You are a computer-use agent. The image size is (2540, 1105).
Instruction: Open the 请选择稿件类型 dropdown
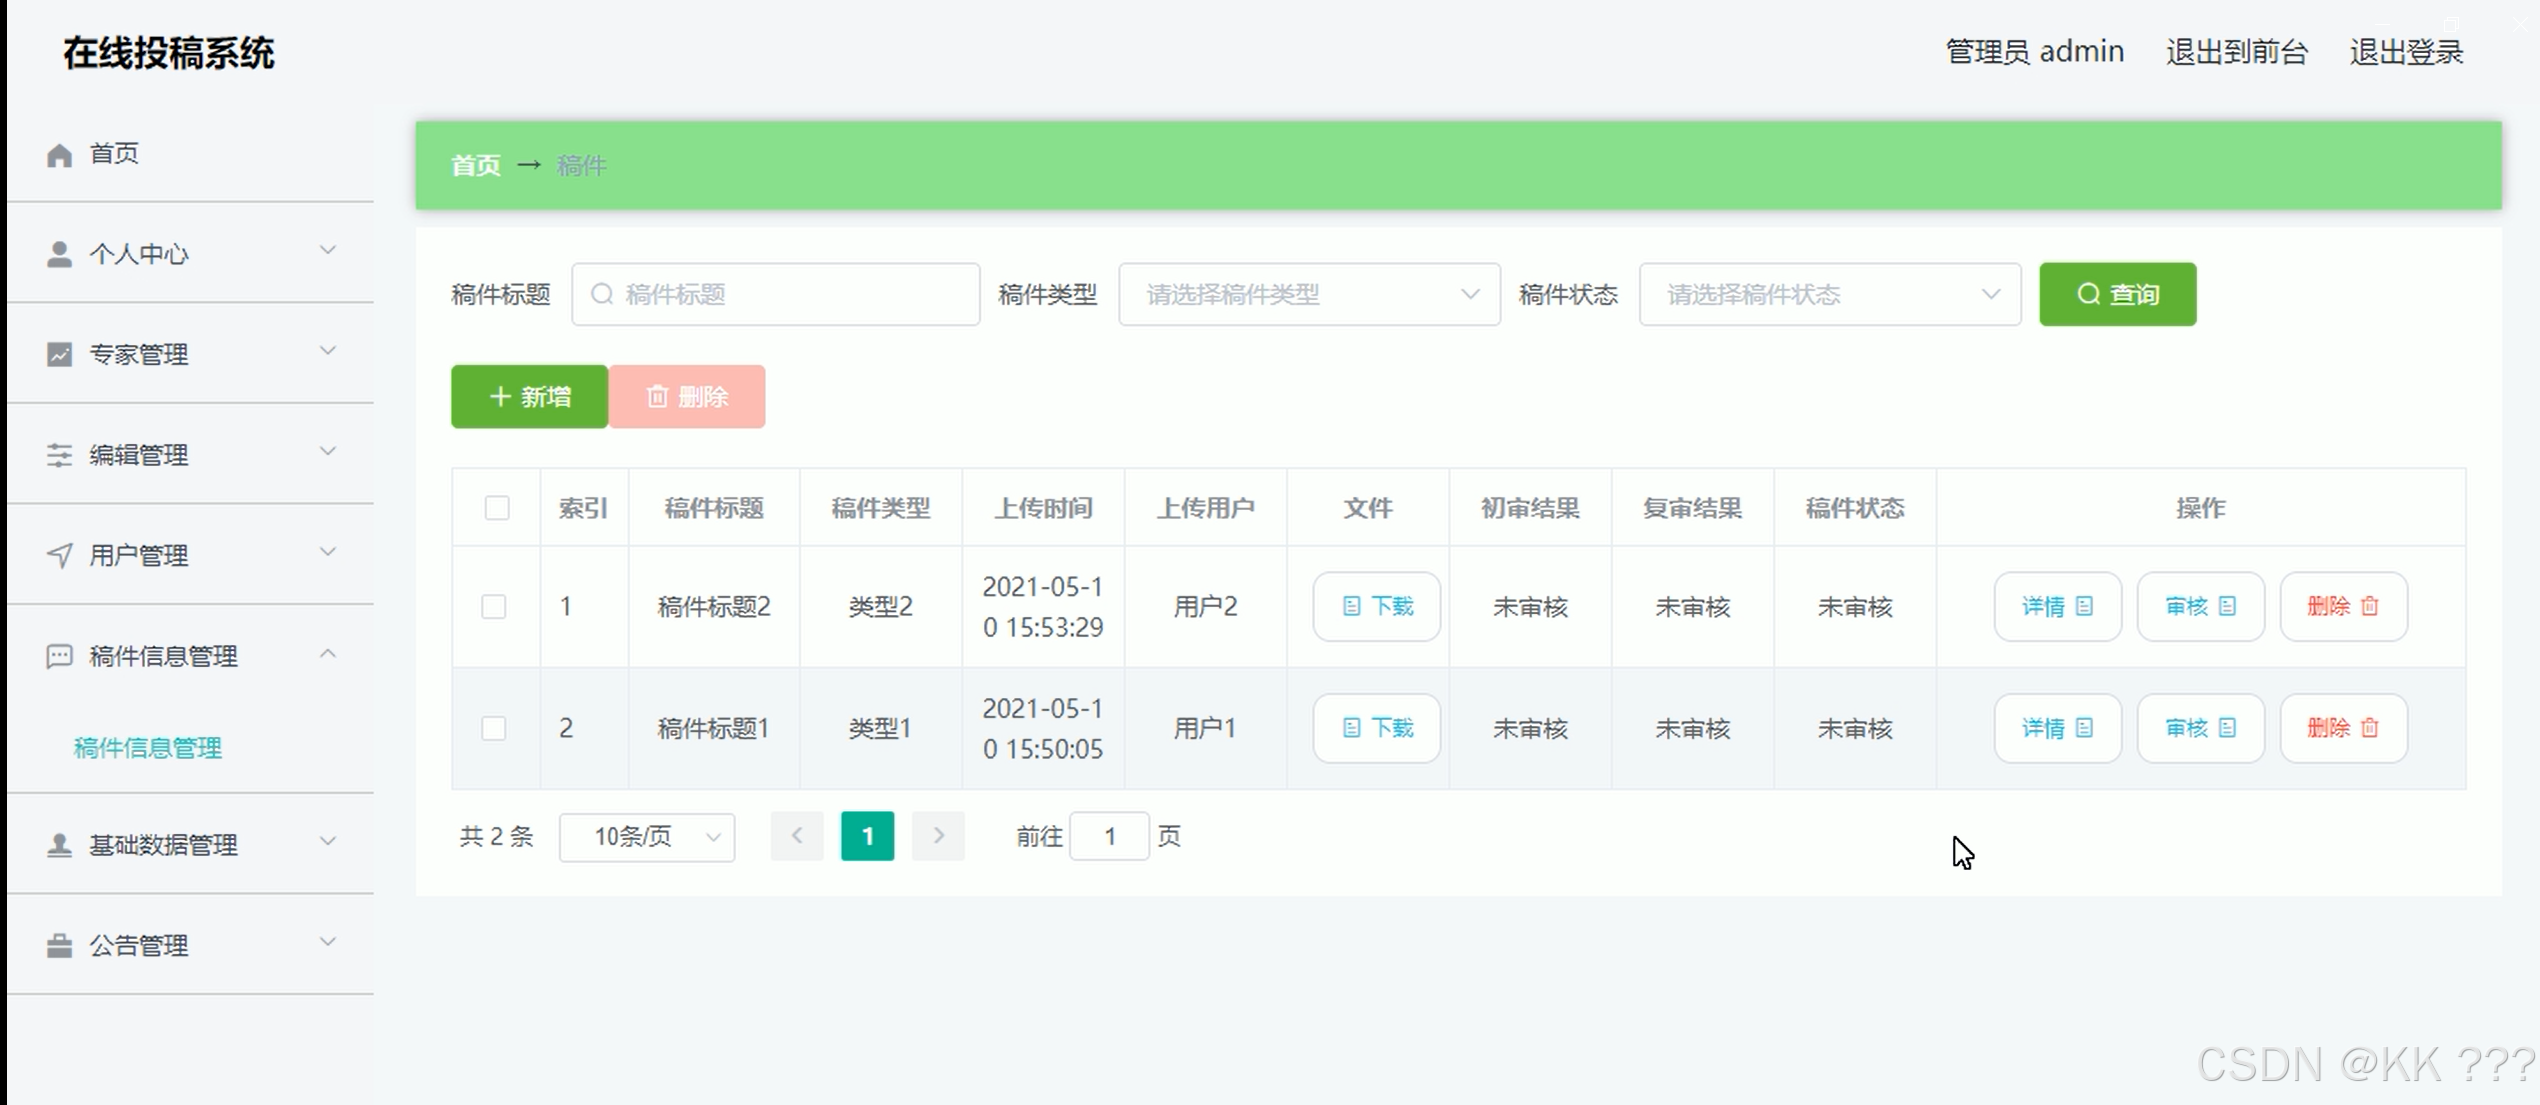click(1307, 293)
